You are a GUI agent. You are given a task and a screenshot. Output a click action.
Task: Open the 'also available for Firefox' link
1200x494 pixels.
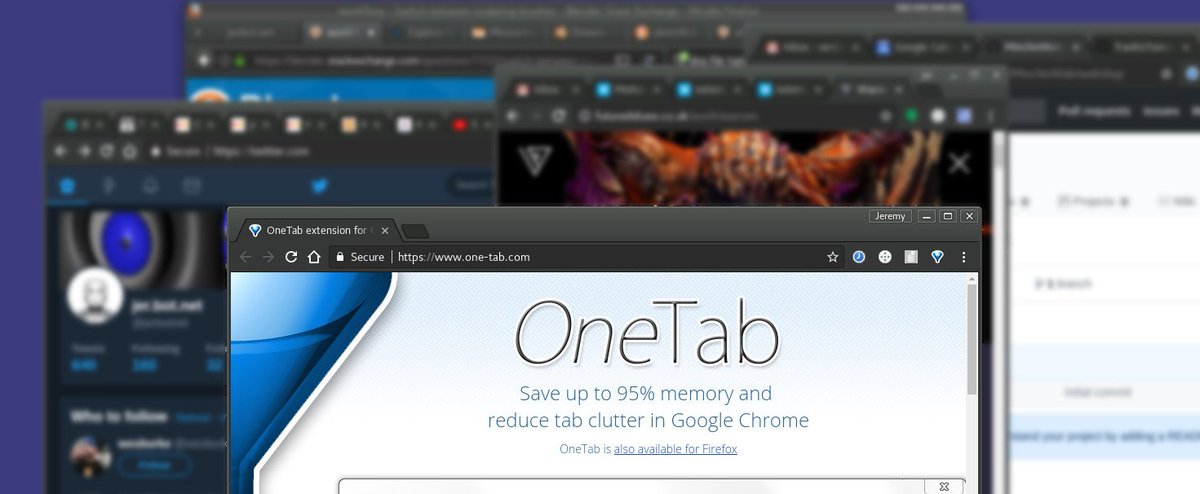[x=675, y=449]
